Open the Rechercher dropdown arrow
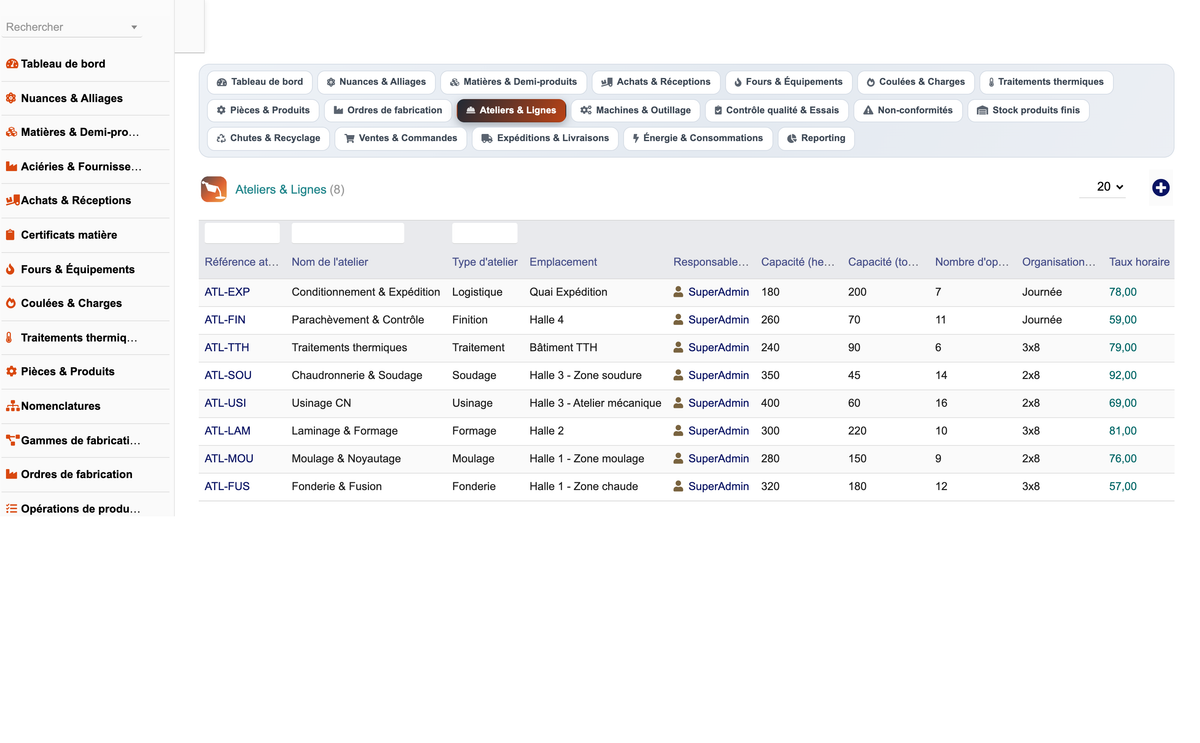1200x743 pixels. coord(134,27)
